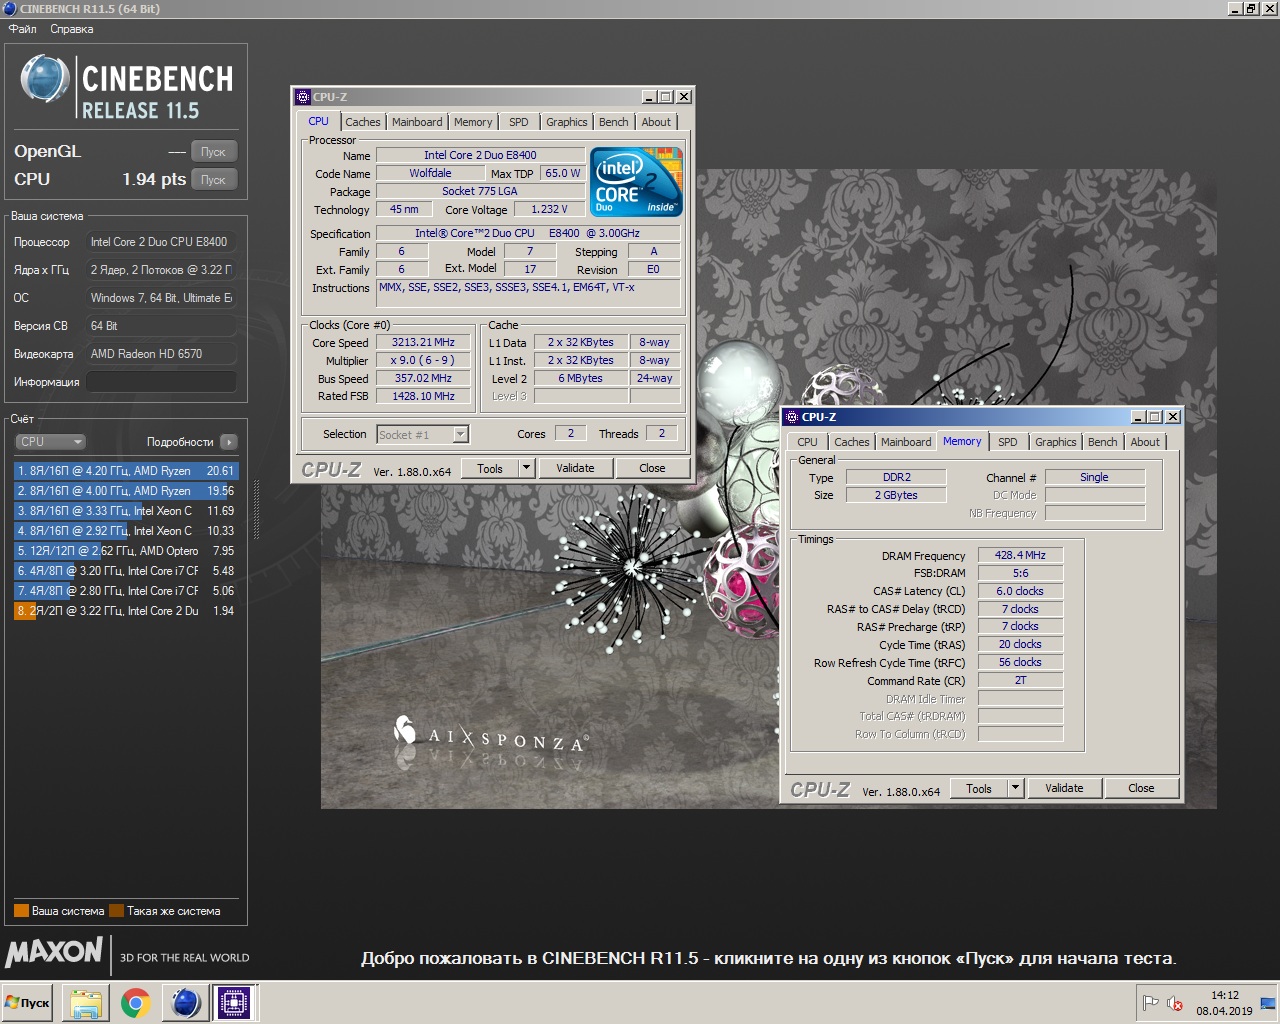Image resolution: width=1280 pixels, height=1024 pixels.
Task: Switch to Caches tab in Memory CPU-Z window
Action: pos(852,442)
